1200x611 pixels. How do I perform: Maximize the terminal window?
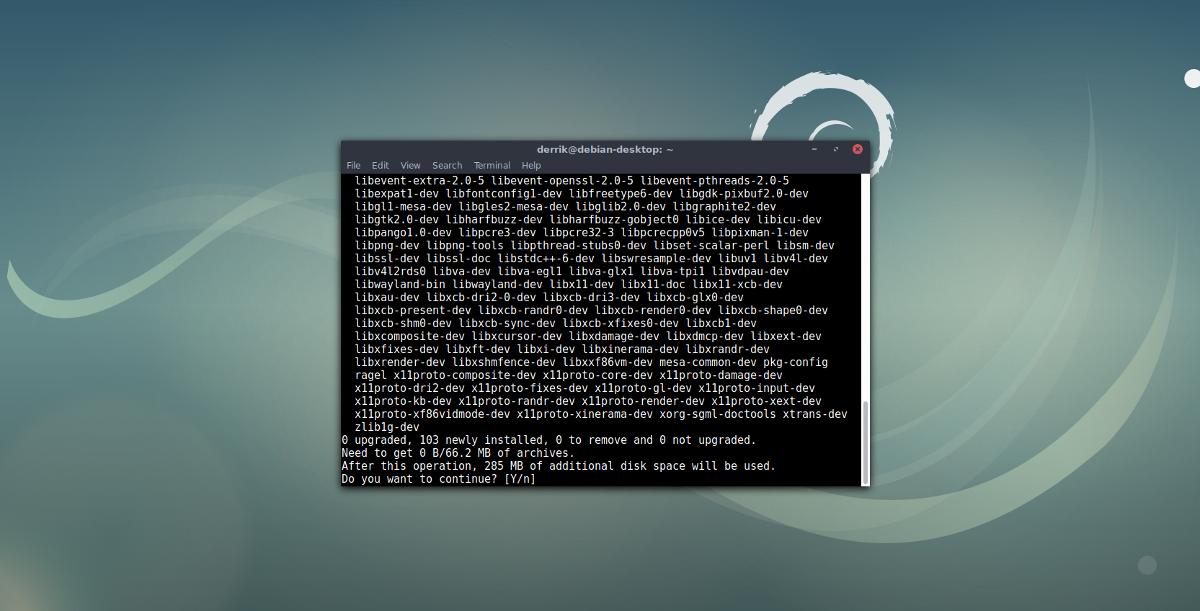pos(836,149)
